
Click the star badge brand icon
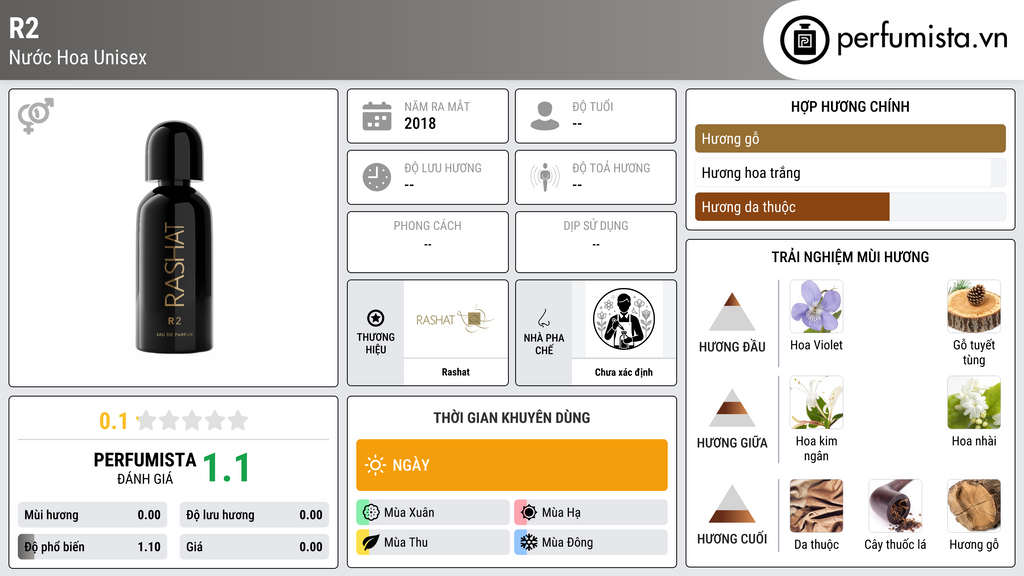[x=376, y=318]
